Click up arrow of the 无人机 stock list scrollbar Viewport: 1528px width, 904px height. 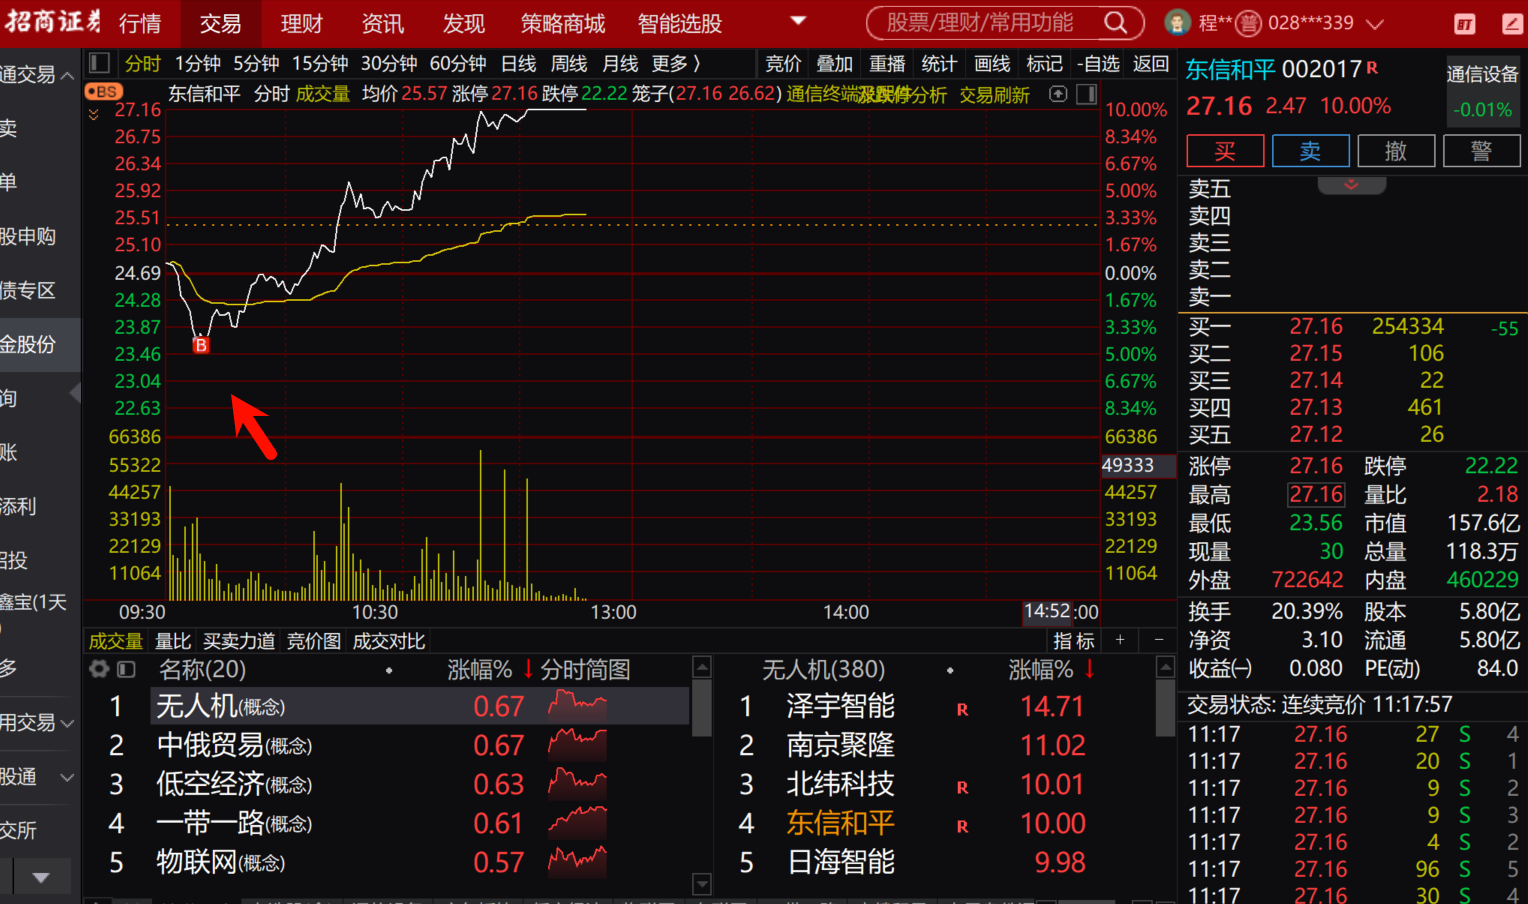click(x=1165, y=667)
